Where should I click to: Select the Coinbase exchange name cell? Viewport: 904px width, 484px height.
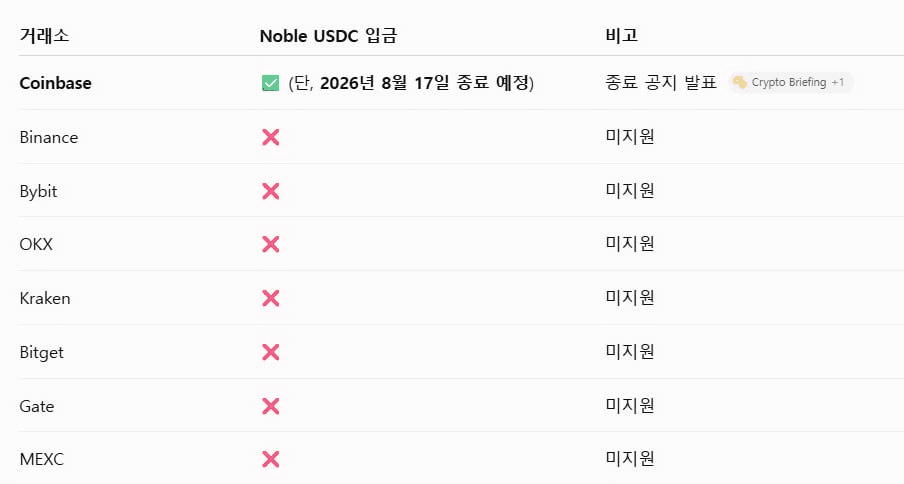[x=55, y=83]
